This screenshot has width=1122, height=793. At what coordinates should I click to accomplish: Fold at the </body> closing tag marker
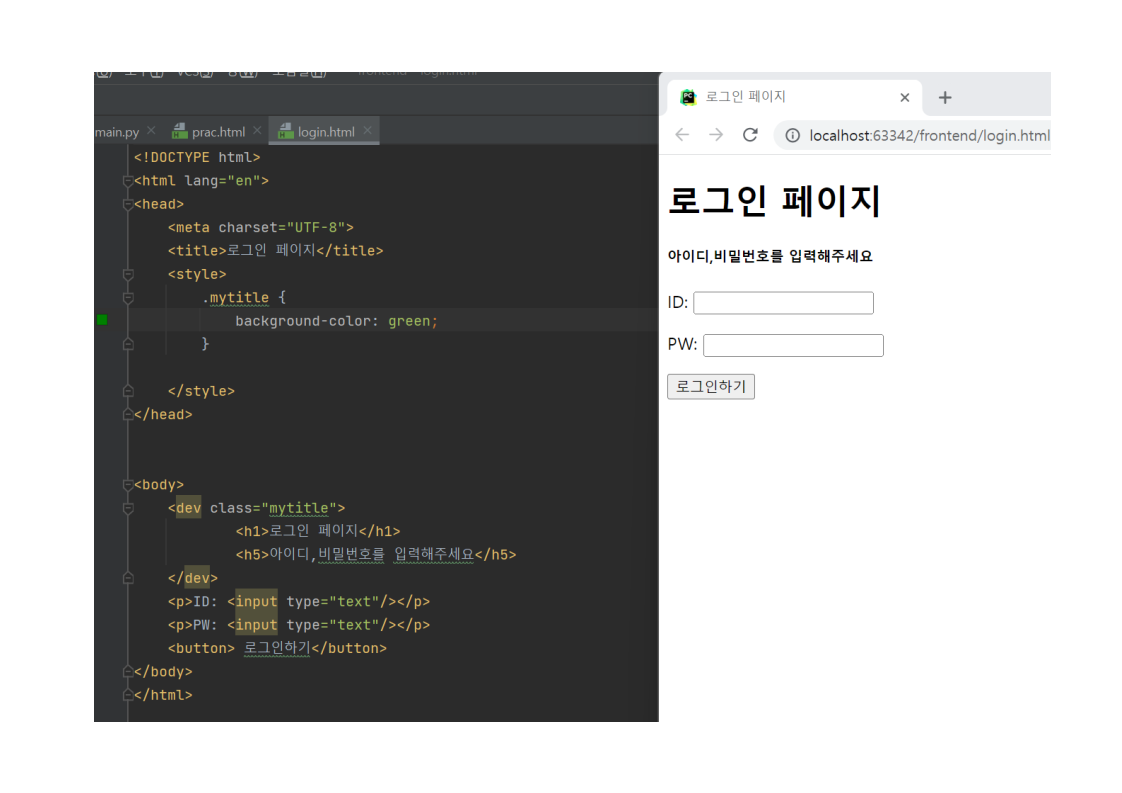coord(128,671)
